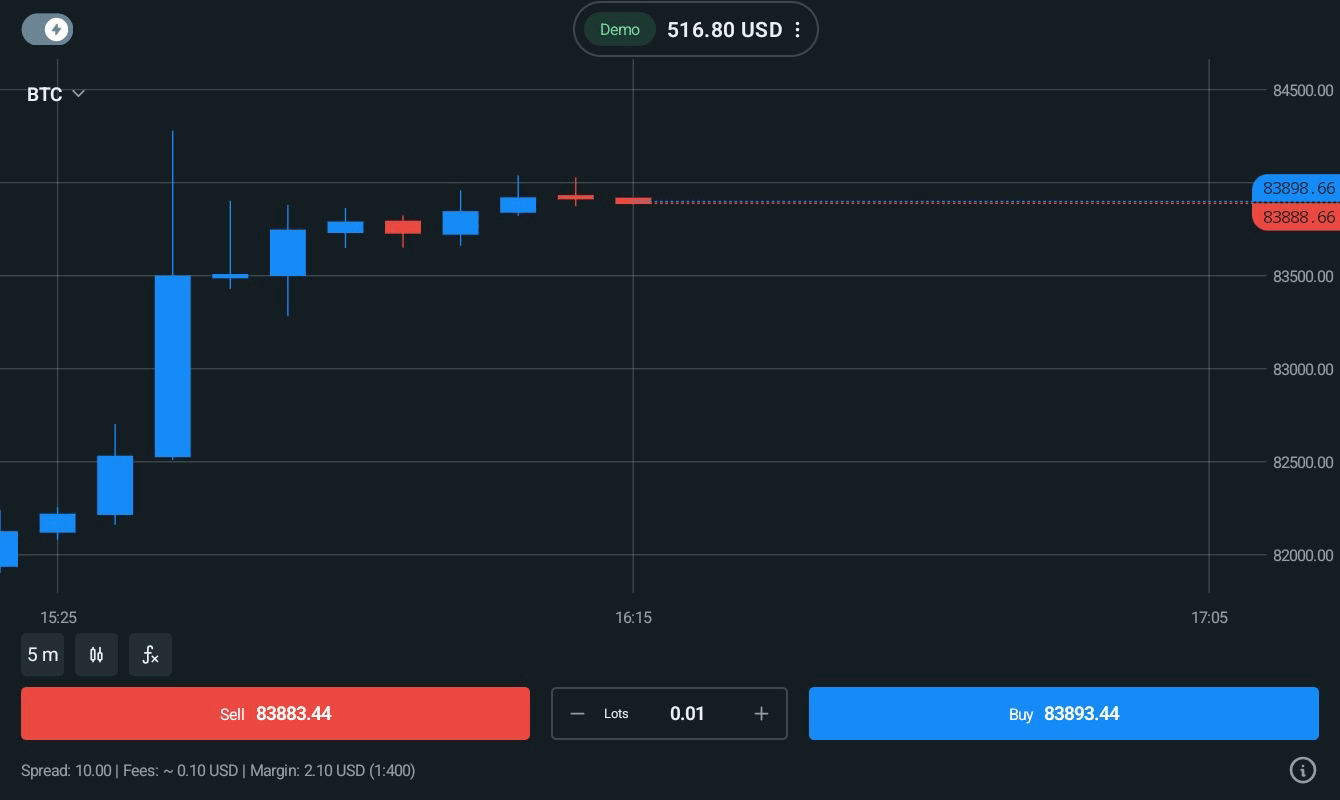Decrease lots with the minus icon

click(577, 714)
